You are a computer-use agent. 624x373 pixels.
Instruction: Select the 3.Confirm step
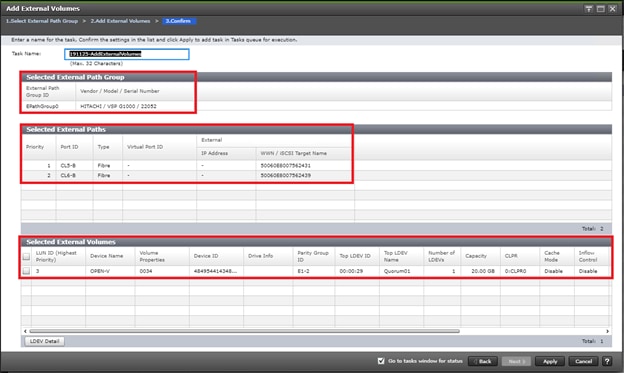pos(178,21)
